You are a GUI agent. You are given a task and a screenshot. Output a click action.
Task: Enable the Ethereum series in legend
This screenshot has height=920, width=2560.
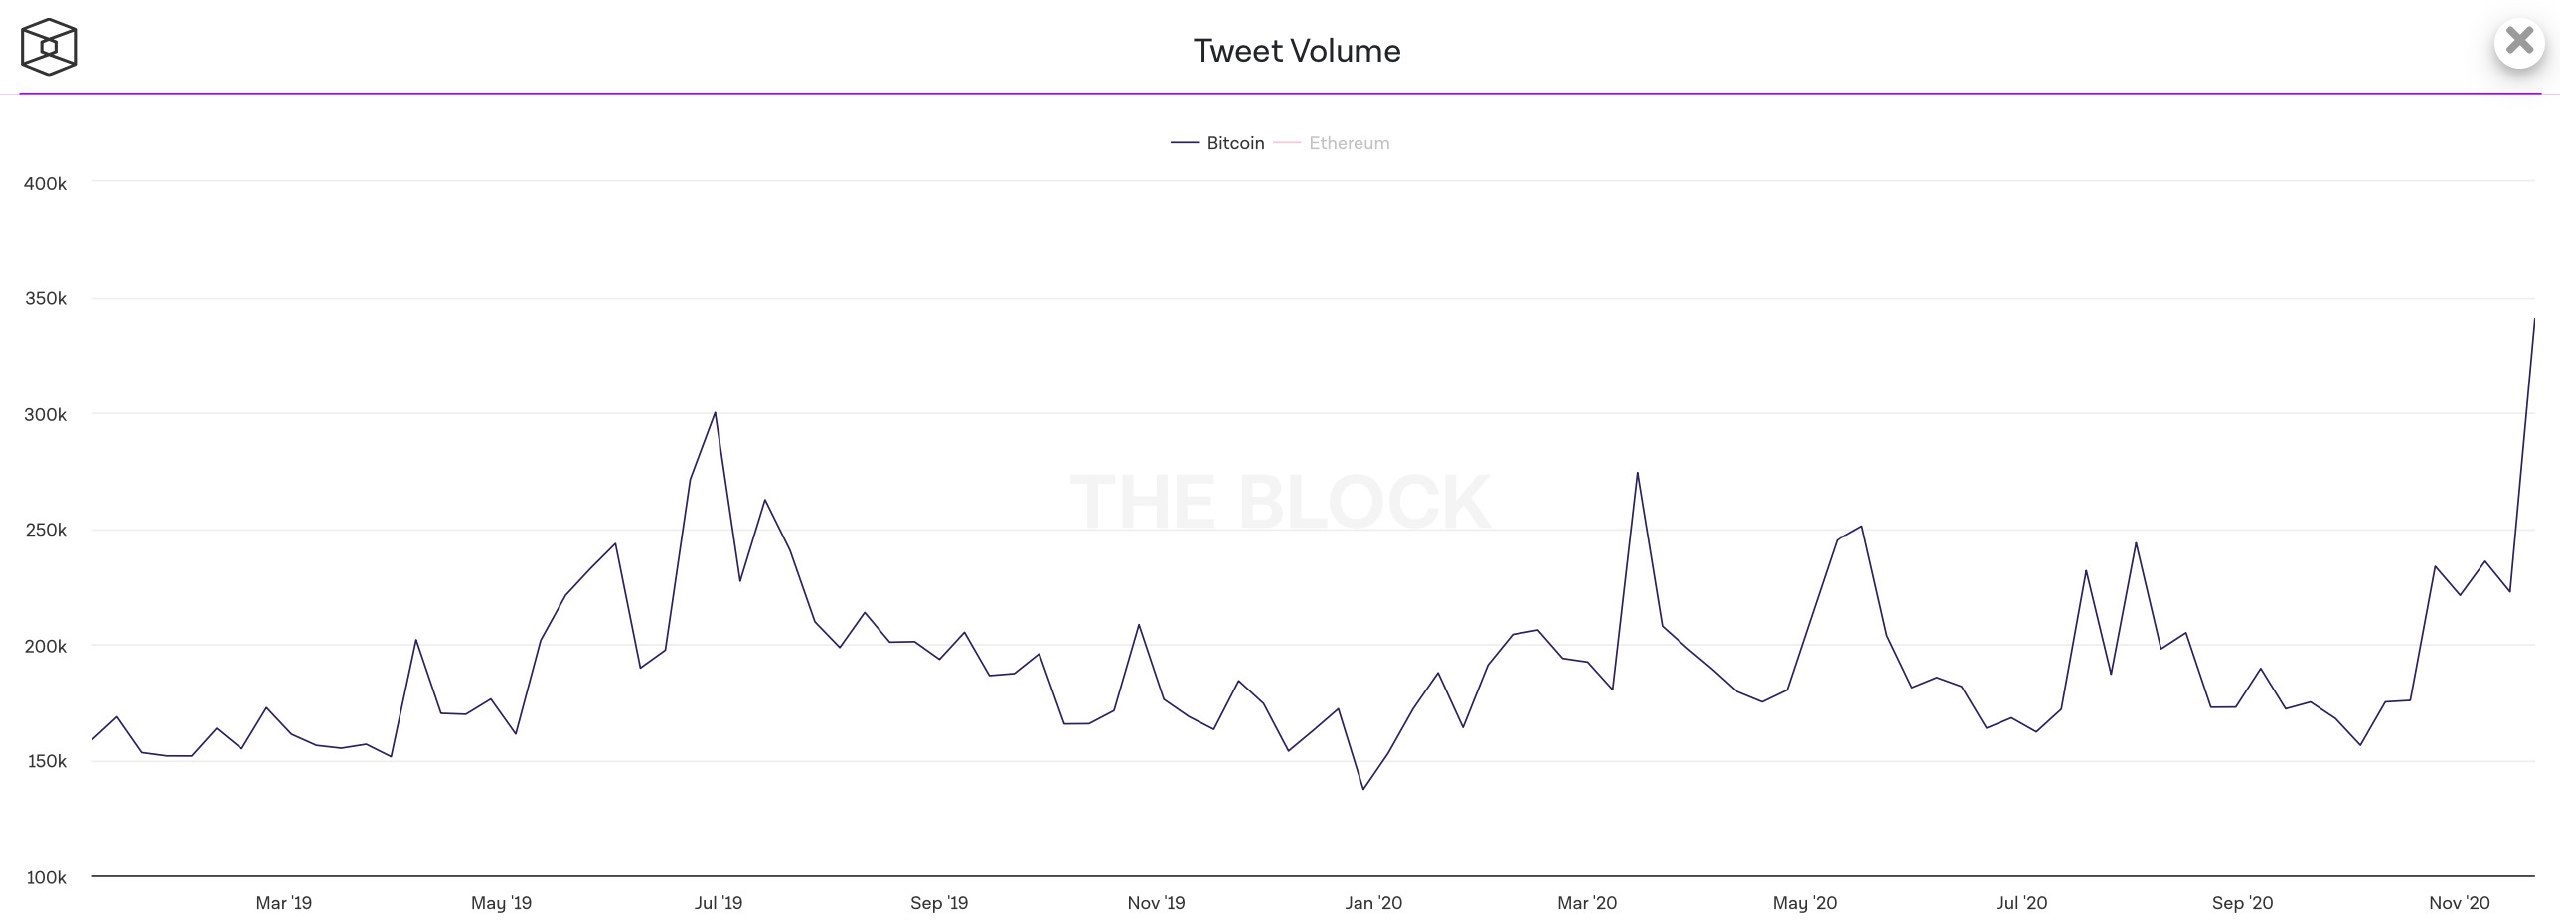coord(1348,143)
